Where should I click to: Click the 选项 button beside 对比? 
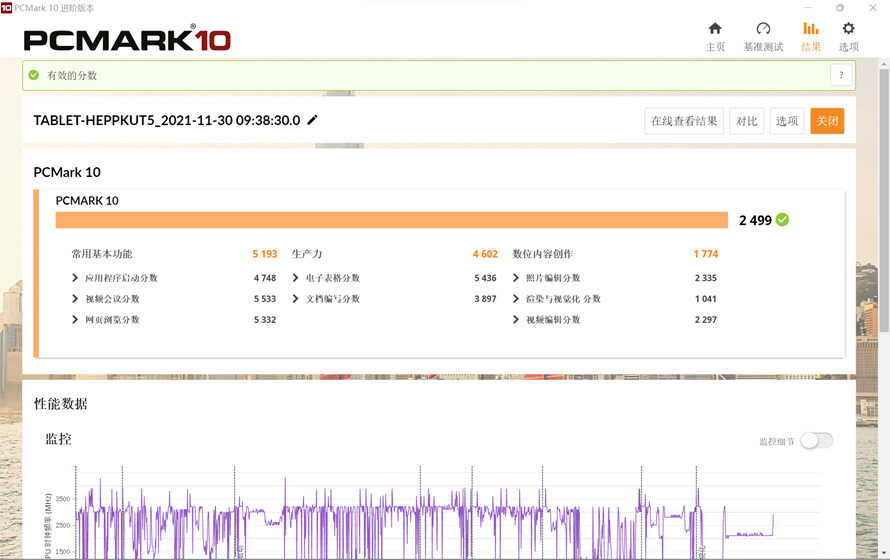pyautogui.click(x=787, y=121)
